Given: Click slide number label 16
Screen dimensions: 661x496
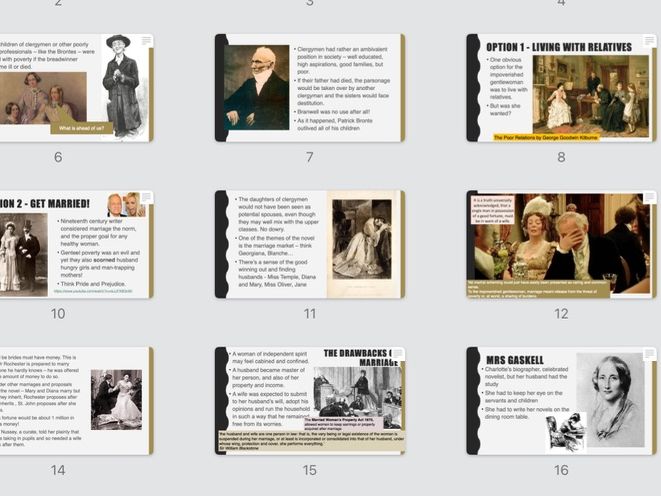Looking at the screenshot, I should [x=562, y=470].
